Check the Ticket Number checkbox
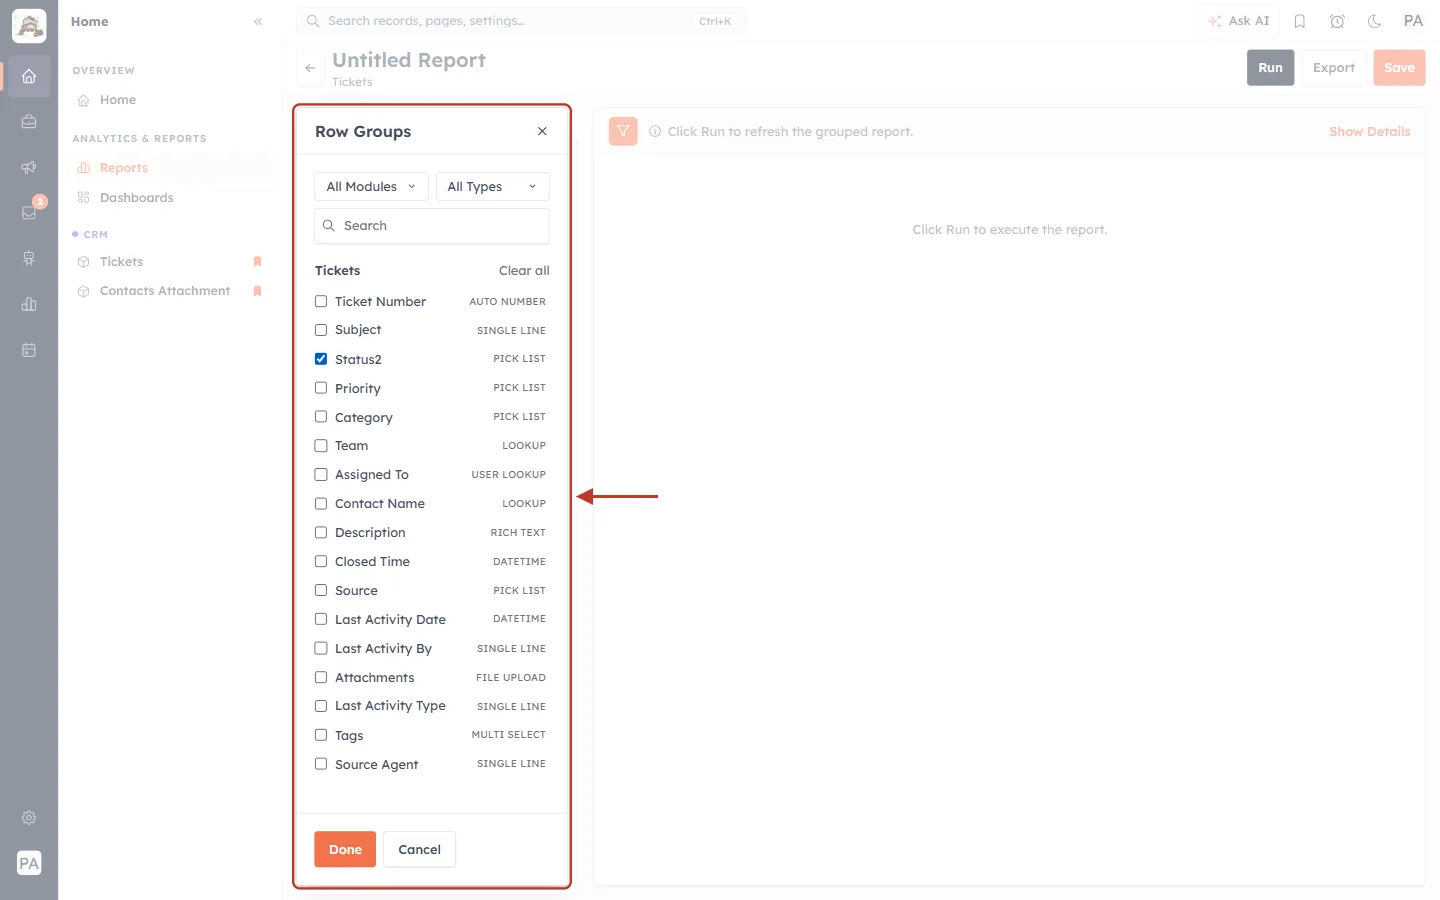The width and height of the screenshot is (1440, 900). coord(321,301)
